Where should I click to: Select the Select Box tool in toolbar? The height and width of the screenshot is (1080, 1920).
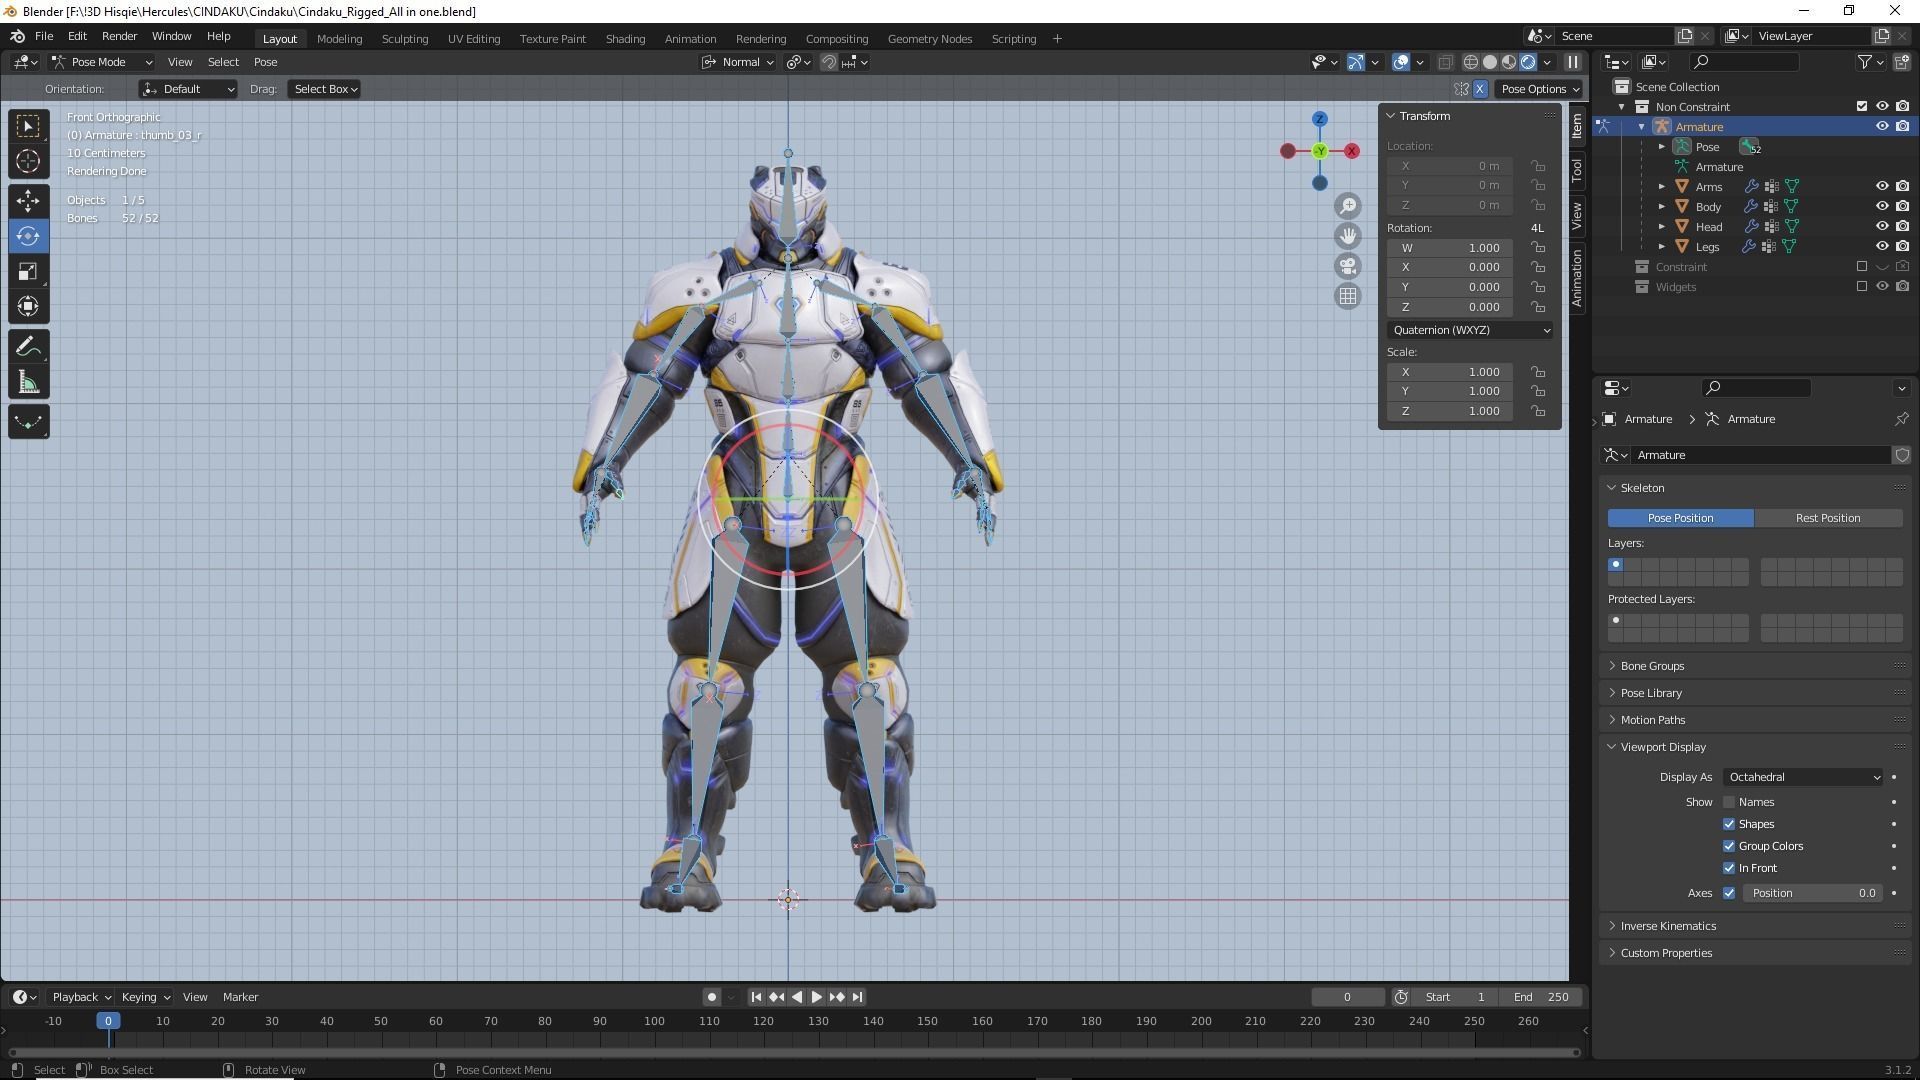[28, 125]
